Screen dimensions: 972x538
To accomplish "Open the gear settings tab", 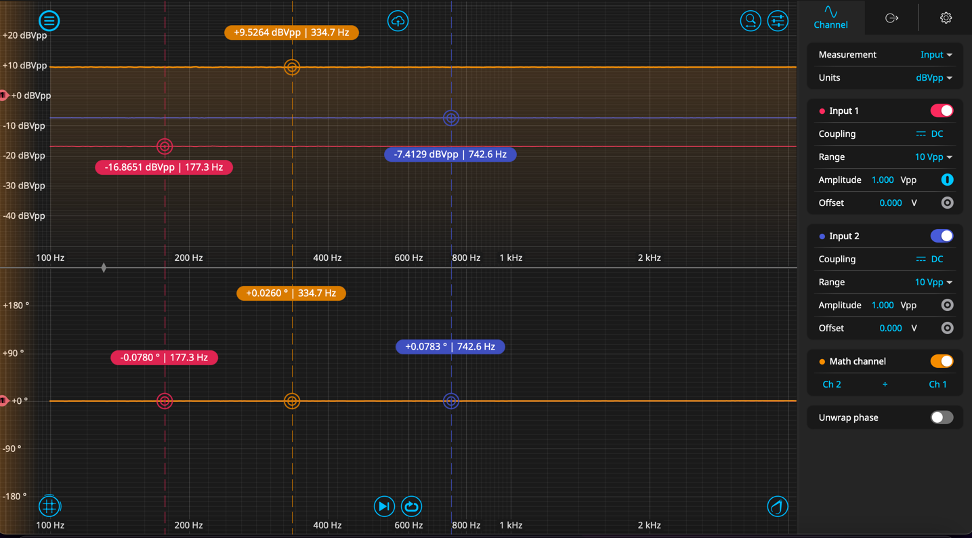I will point(945,18).
